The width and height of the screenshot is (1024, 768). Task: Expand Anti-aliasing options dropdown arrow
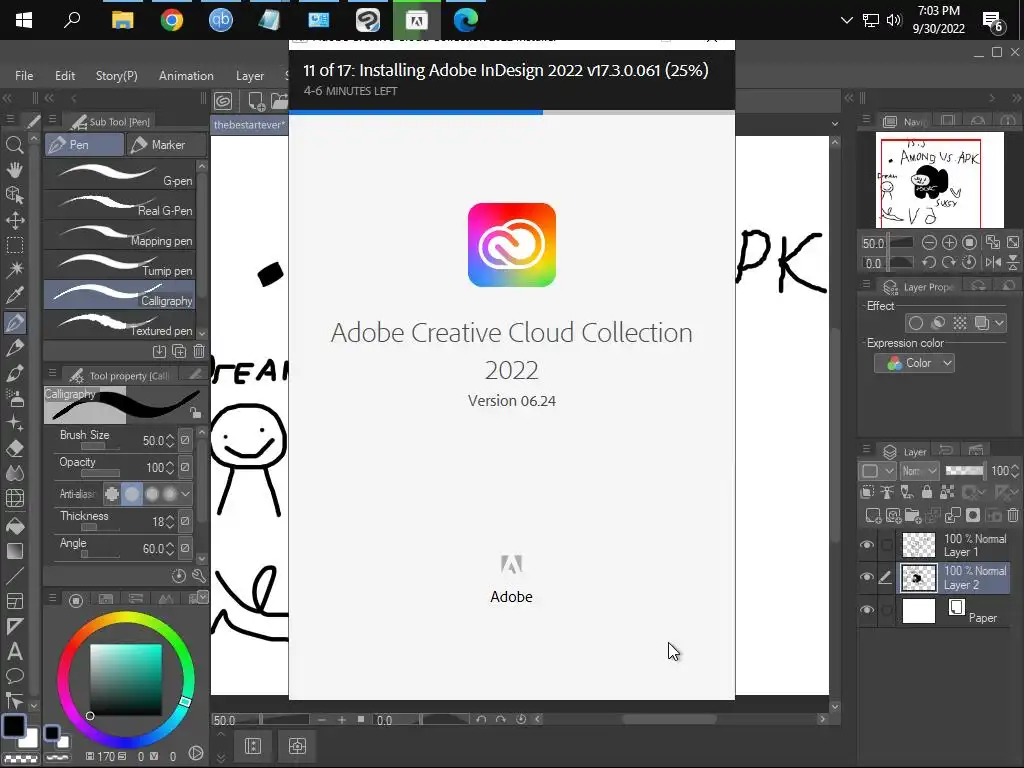click(x=185, y=494)
